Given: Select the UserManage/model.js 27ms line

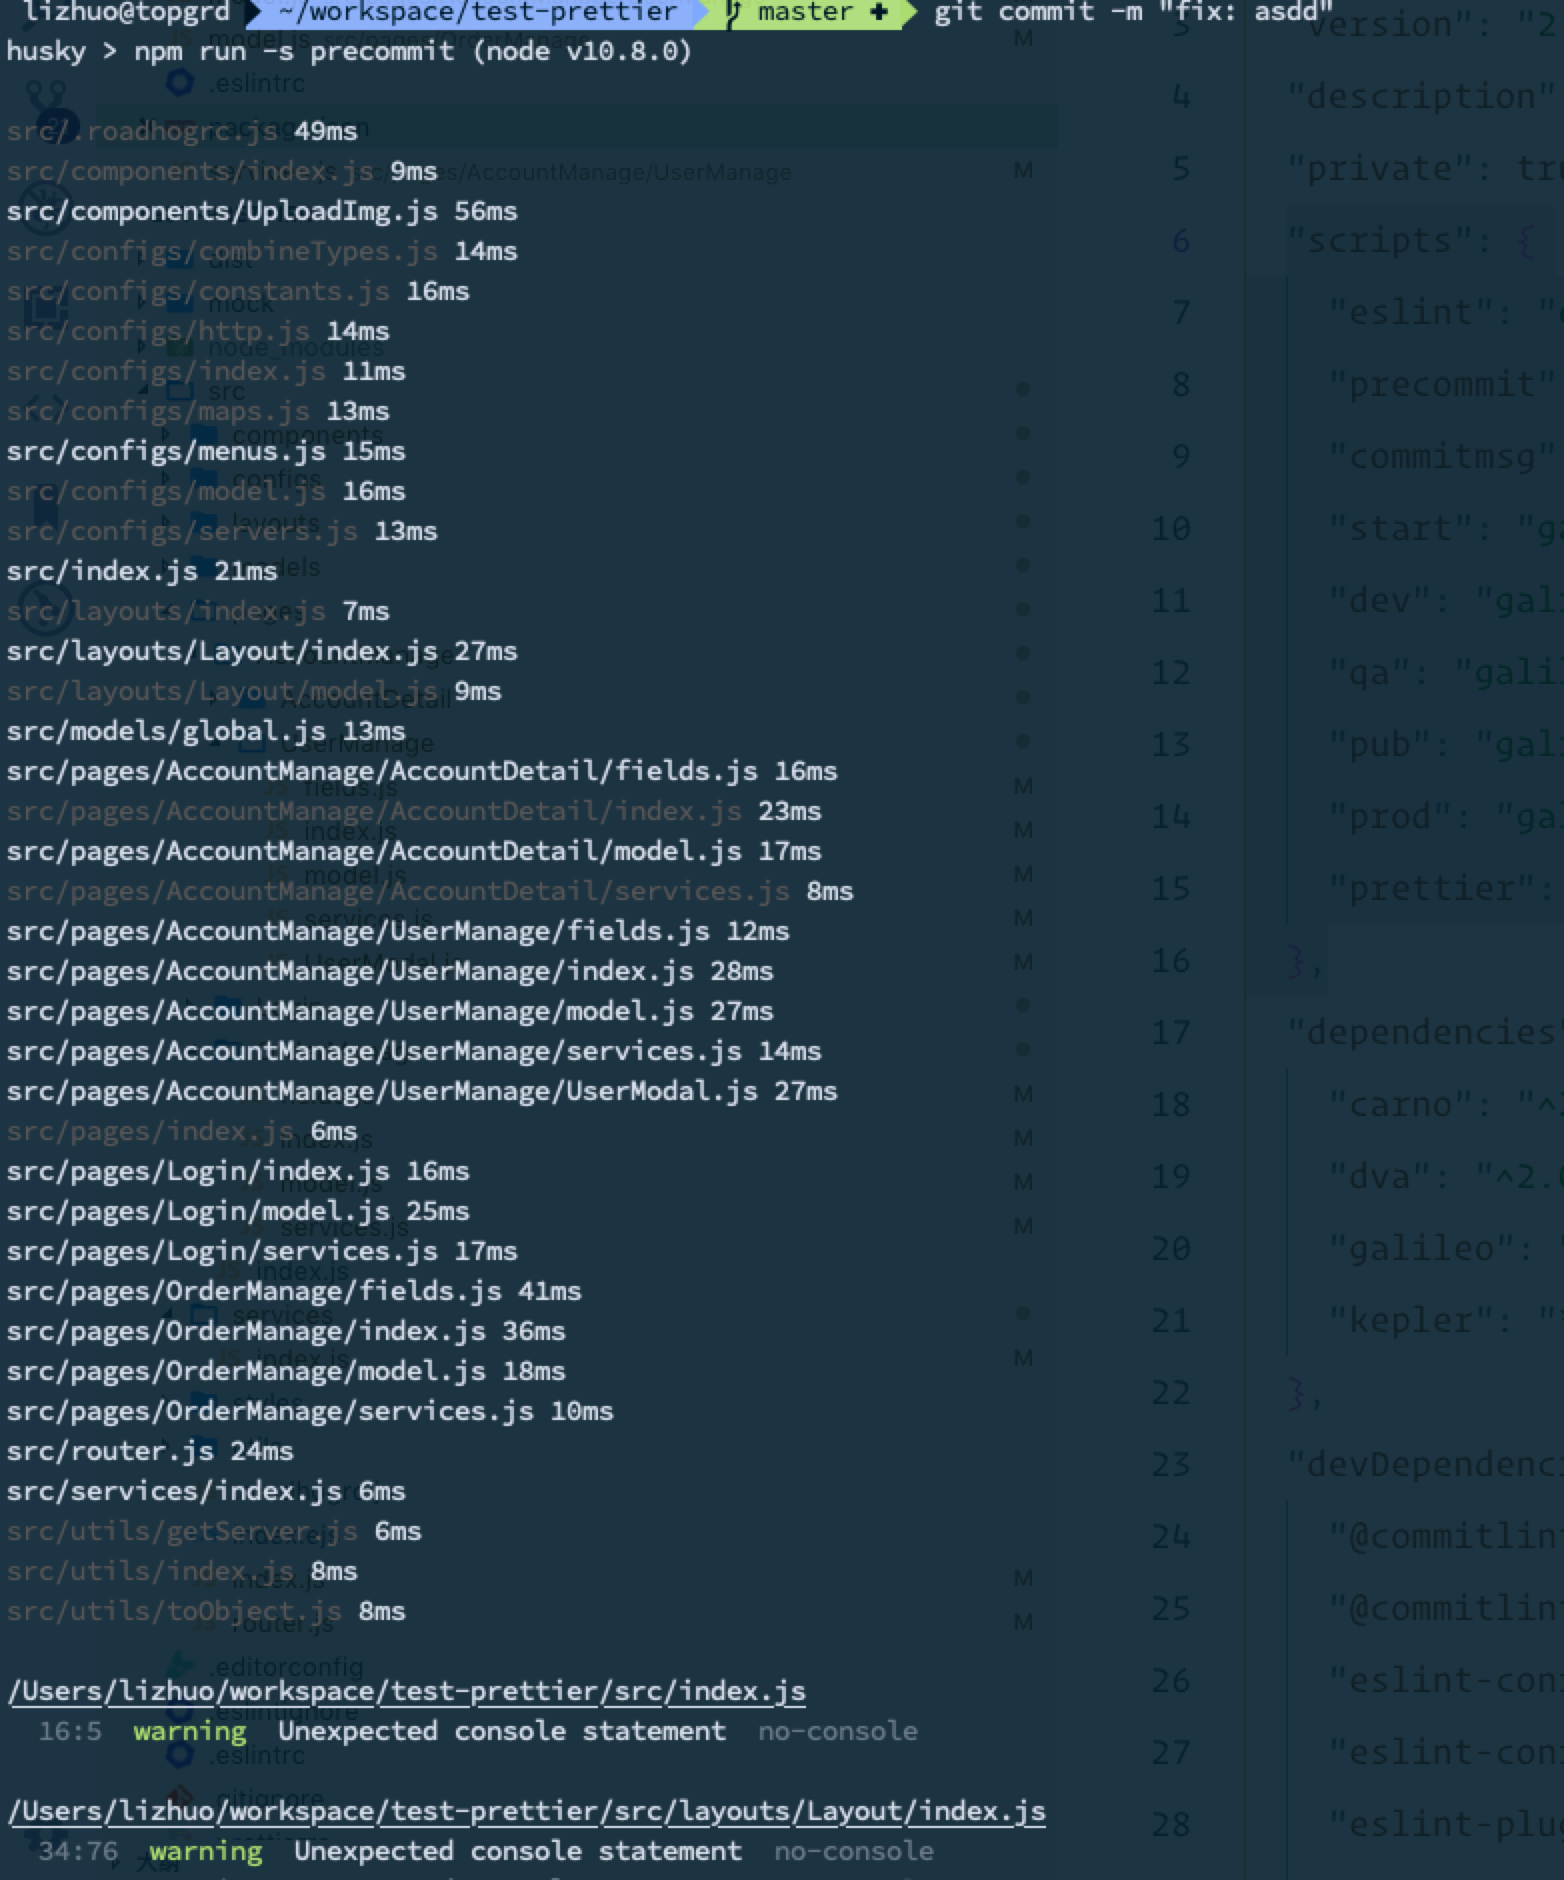Looking at the screenshot, I should [390, 1011].
